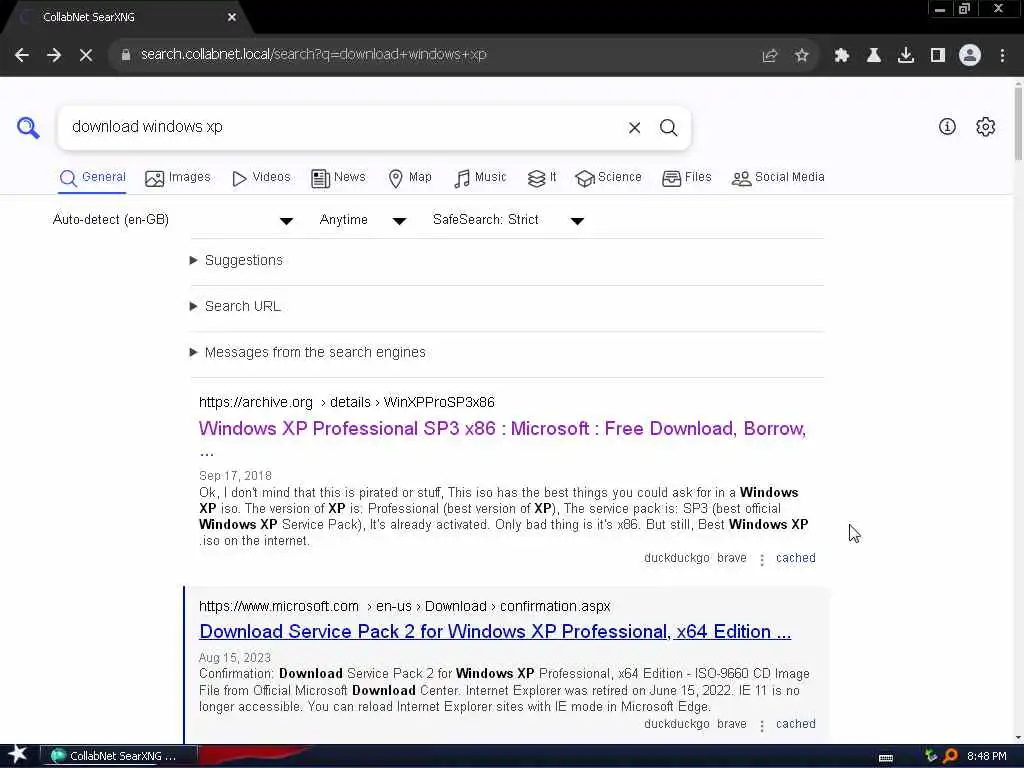Screen dimensions: 1024x768
Task: Click the taskbar clock 8:48 PM
Action: pos(987,756)
